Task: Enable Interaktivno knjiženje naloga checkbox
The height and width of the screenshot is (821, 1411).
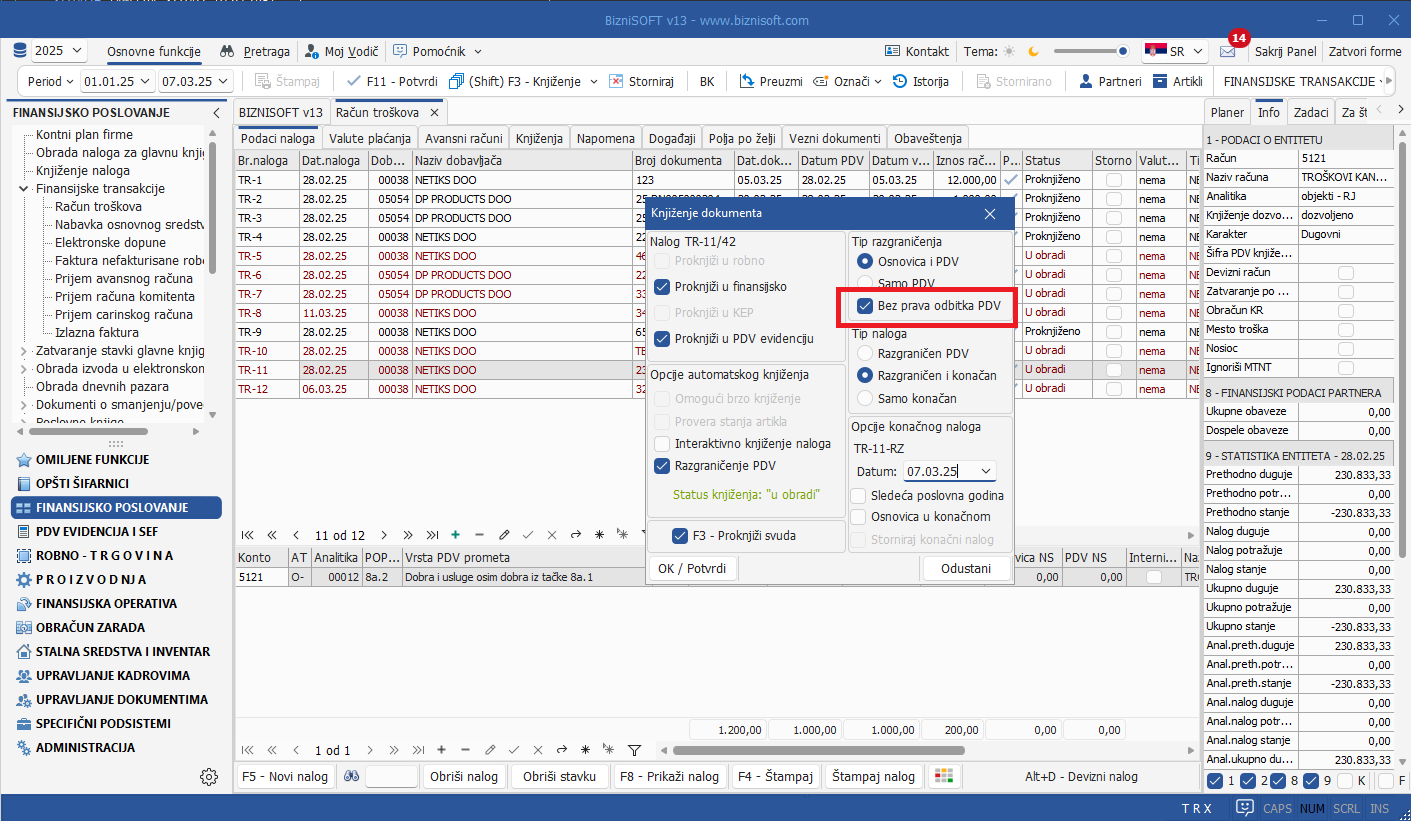Action: pyautogui.click(x=662, y=443)
